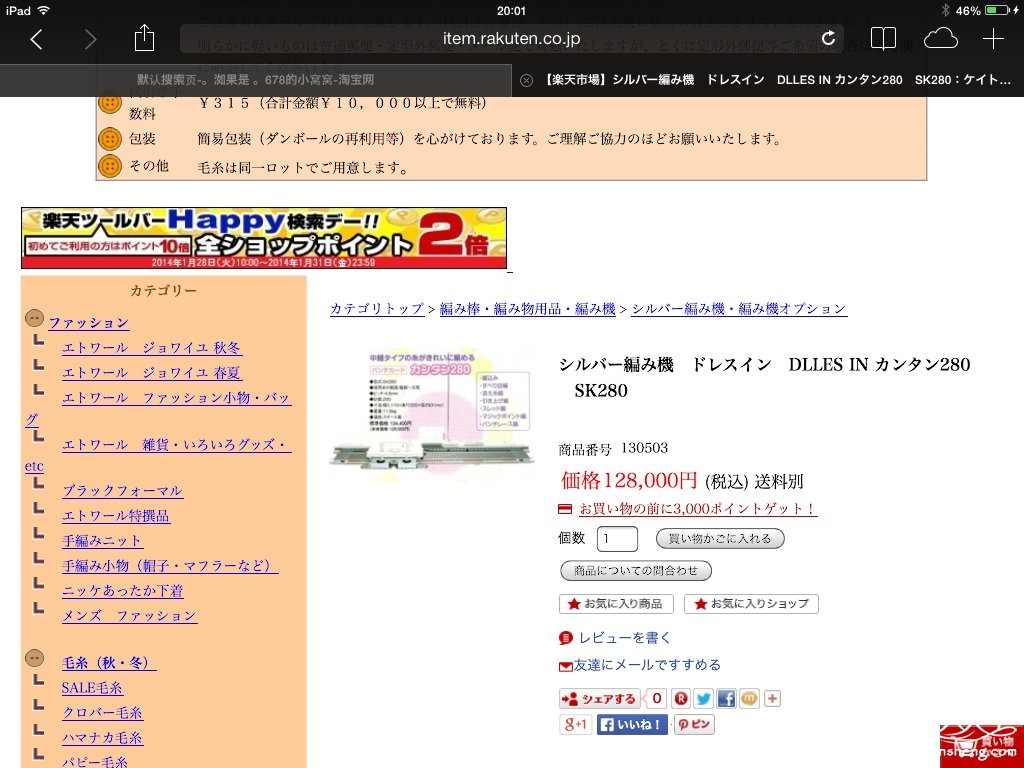The width and height of the screenshot is (1024, 768).
Task: Open エトワール ファッション小物・バッグ link
Action: click(176, 398)
